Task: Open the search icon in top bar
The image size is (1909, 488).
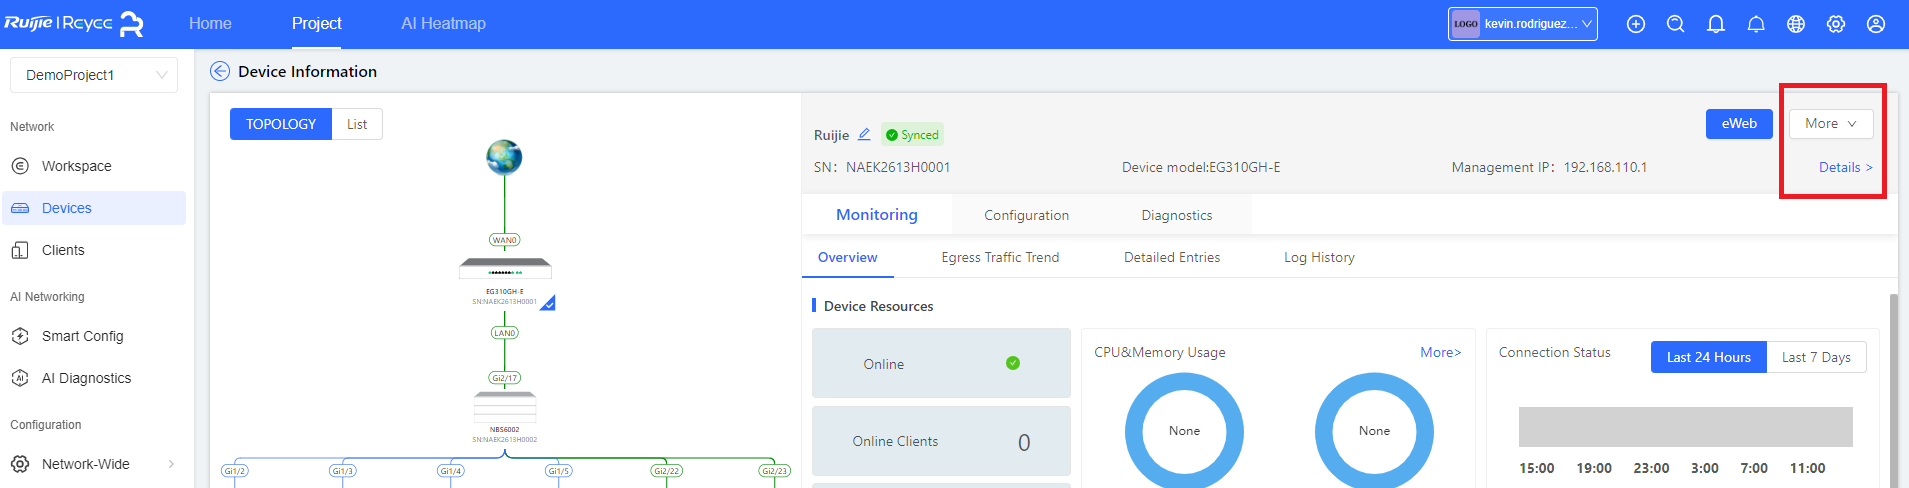Action: (1676, 24)
